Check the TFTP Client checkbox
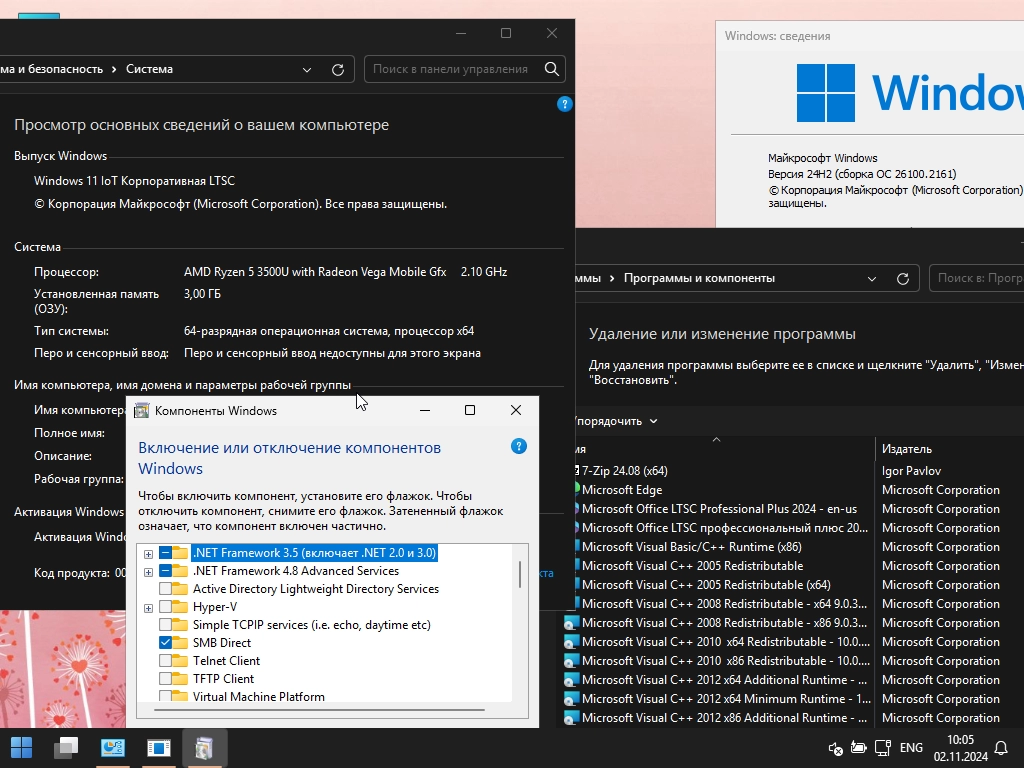 [x=166, y=679]
